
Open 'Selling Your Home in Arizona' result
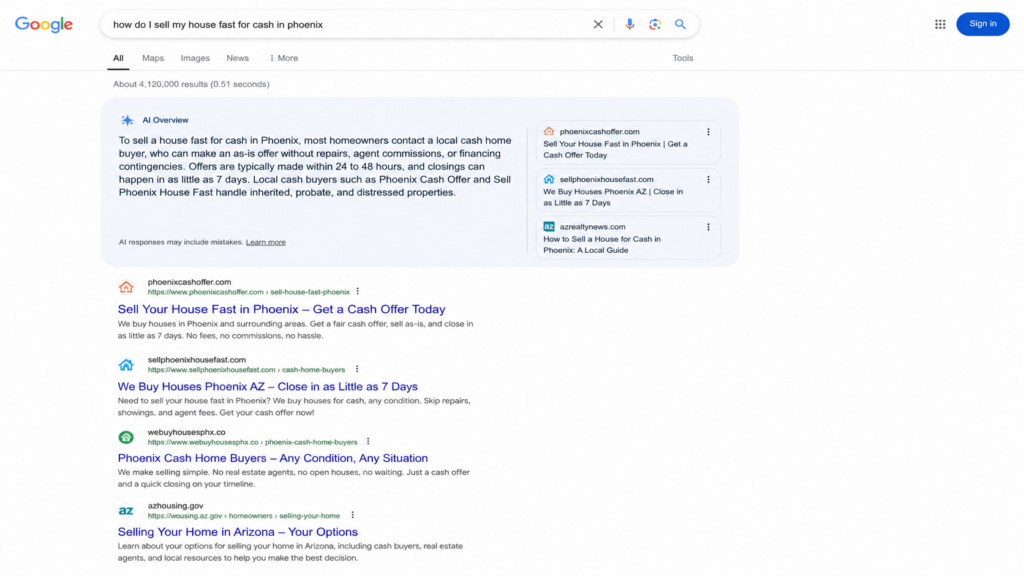click(238, 532)
